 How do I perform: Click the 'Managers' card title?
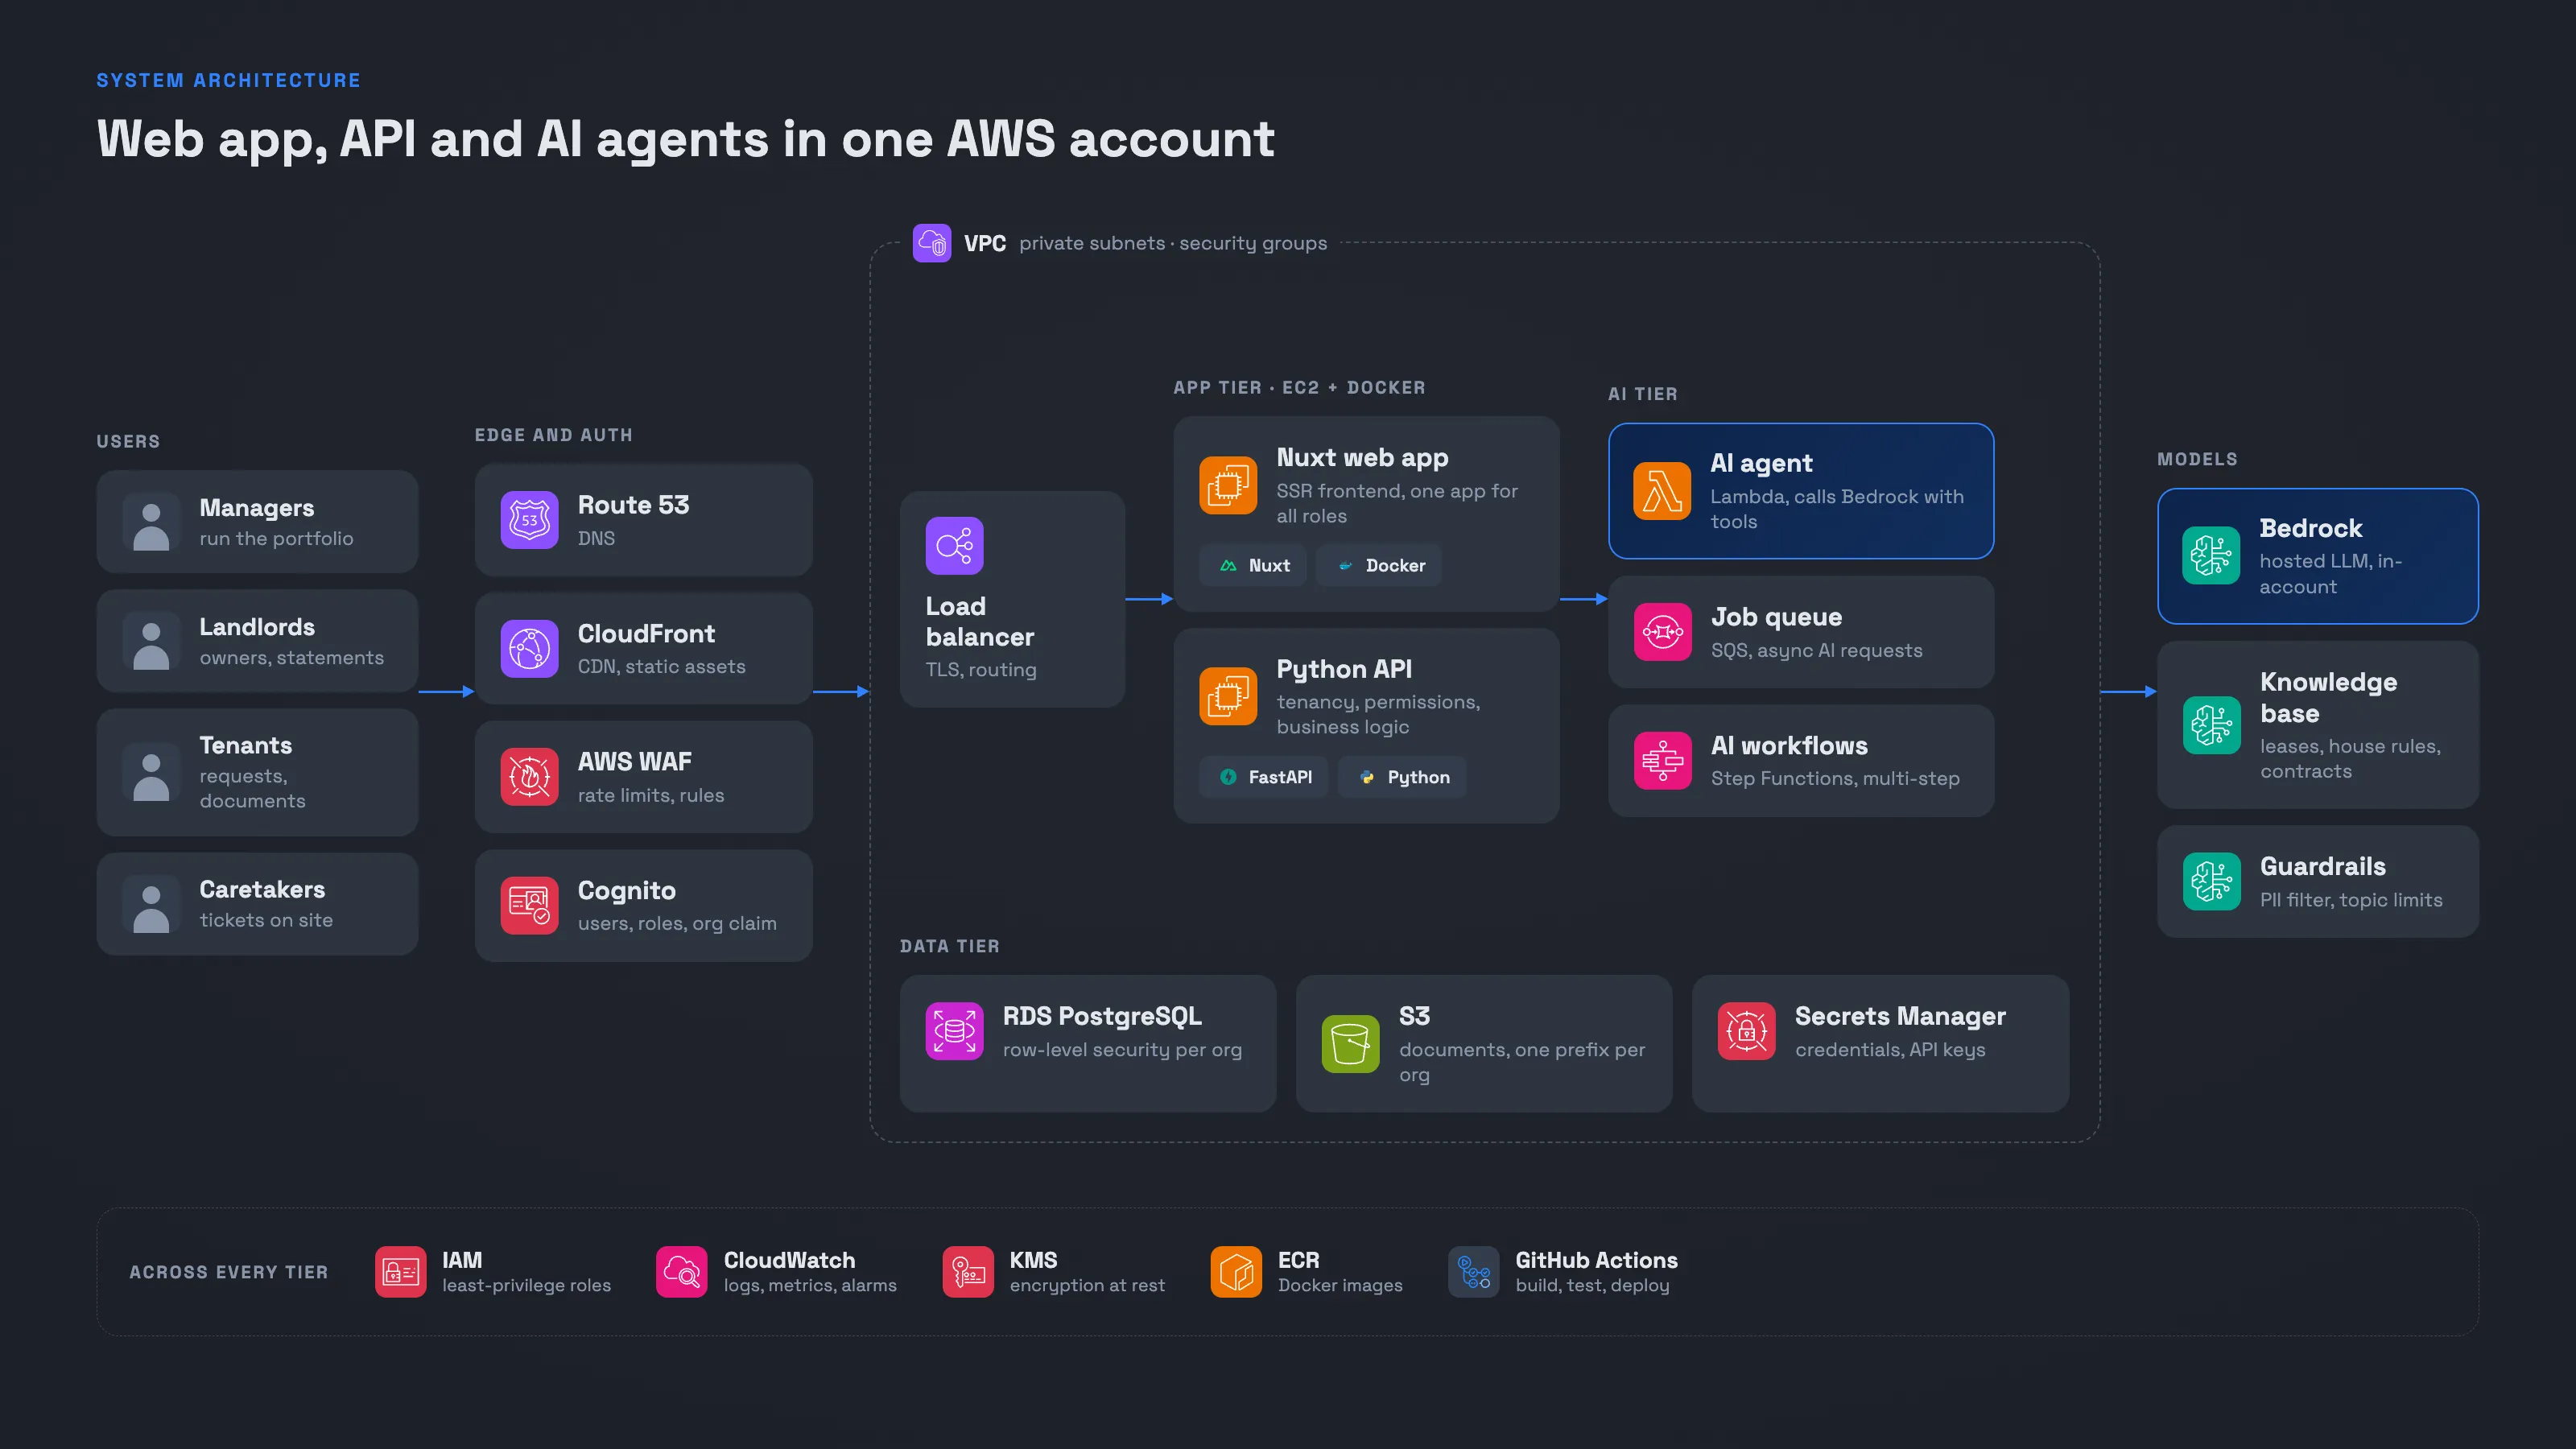click(x=256, y=508)
